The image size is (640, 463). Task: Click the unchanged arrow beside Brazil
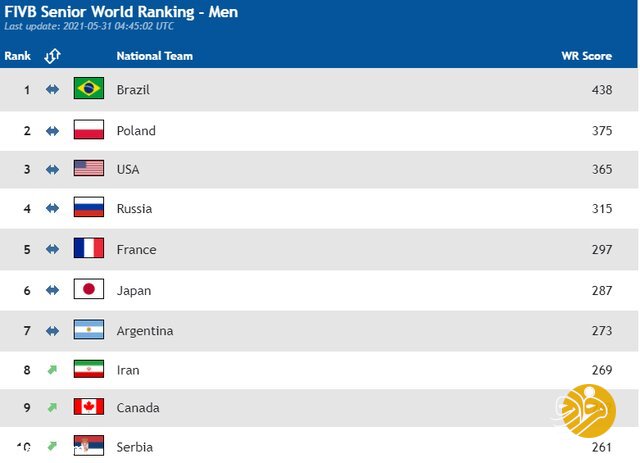tap(52, 89)
